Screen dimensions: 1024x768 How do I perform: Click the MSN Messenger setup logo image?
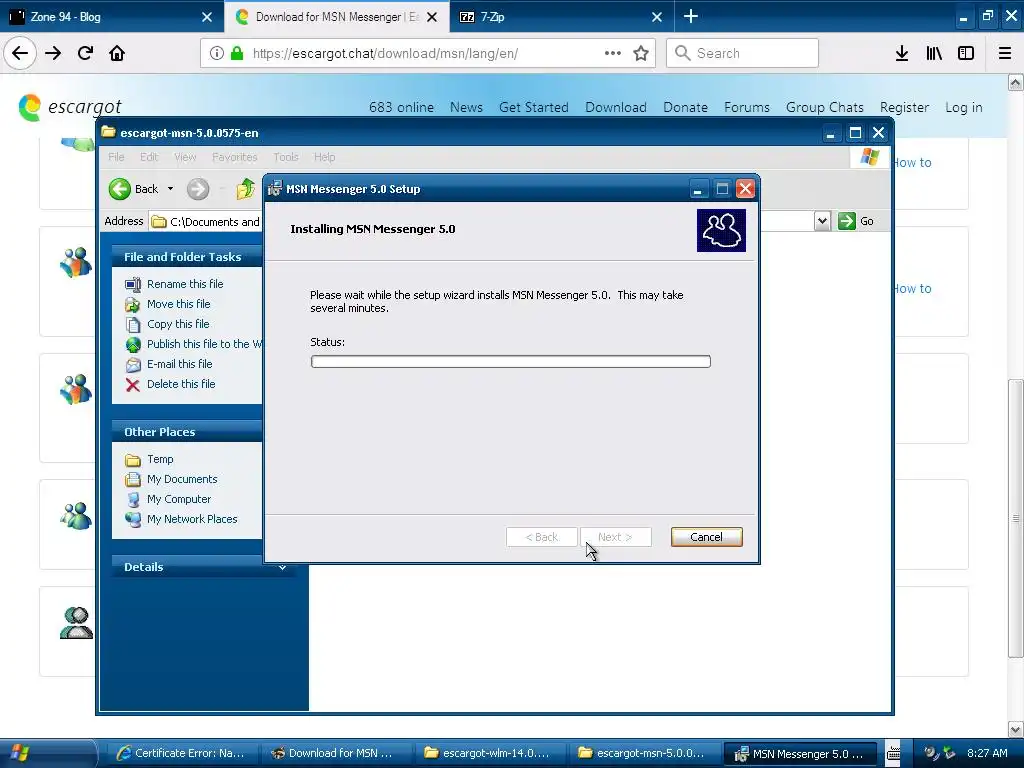point(721,230)
